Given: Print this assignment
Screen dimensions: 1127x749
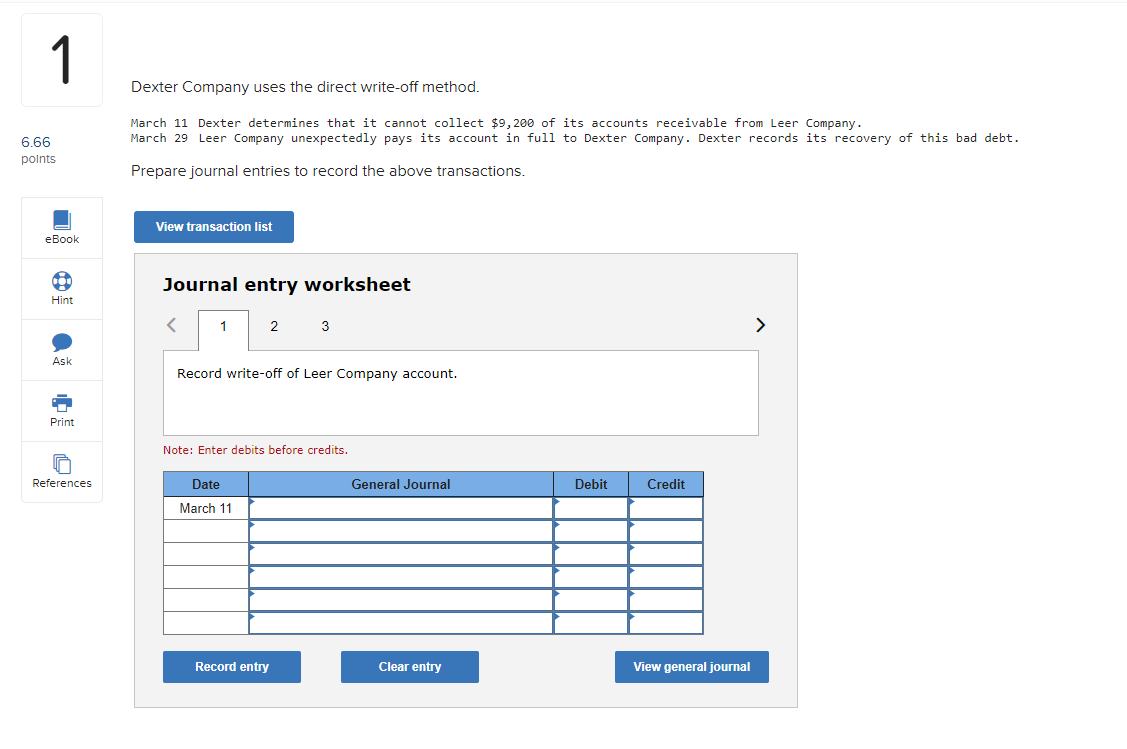Looking at the screenshot, I should [61, 410].
